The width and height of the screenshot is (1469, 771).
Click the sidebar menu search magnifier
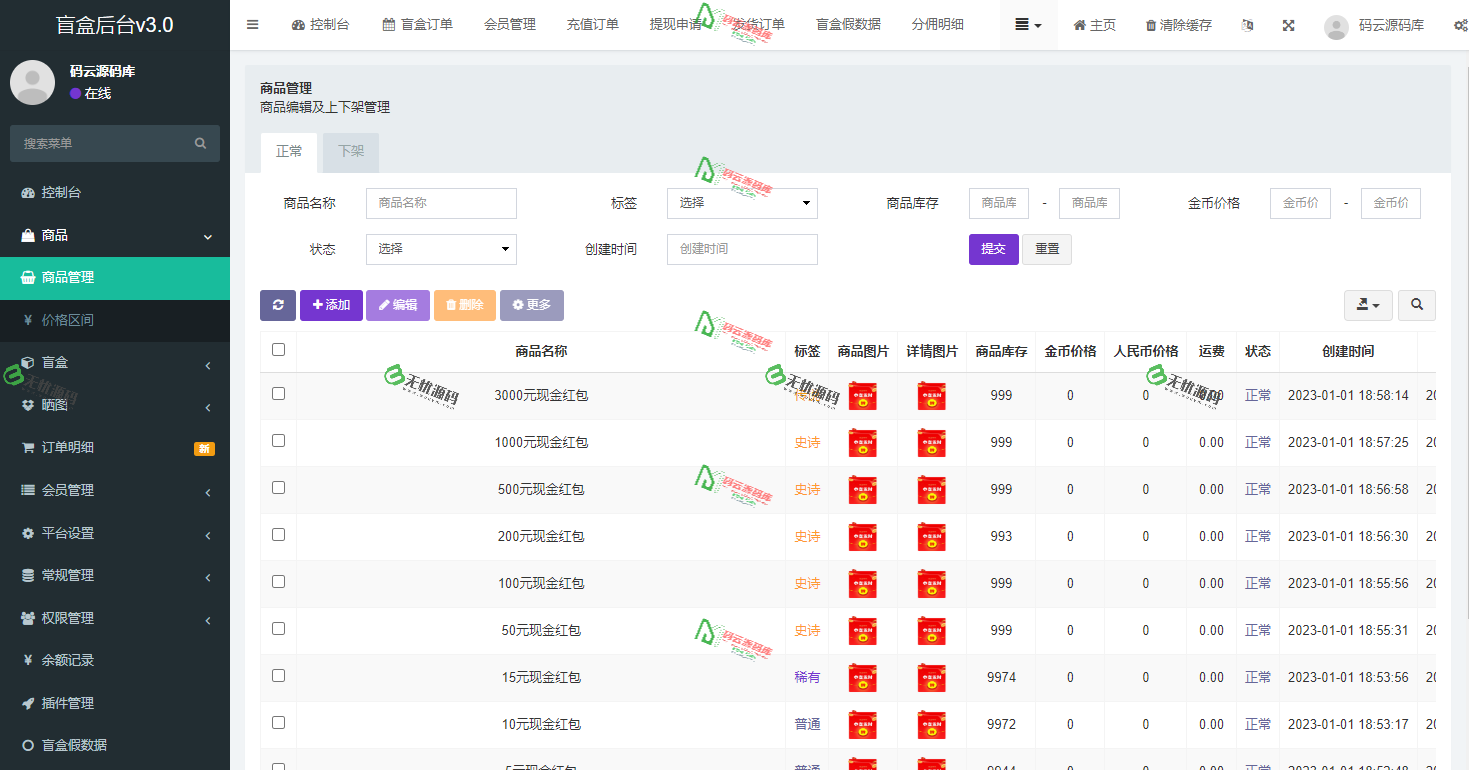point(200,143)
